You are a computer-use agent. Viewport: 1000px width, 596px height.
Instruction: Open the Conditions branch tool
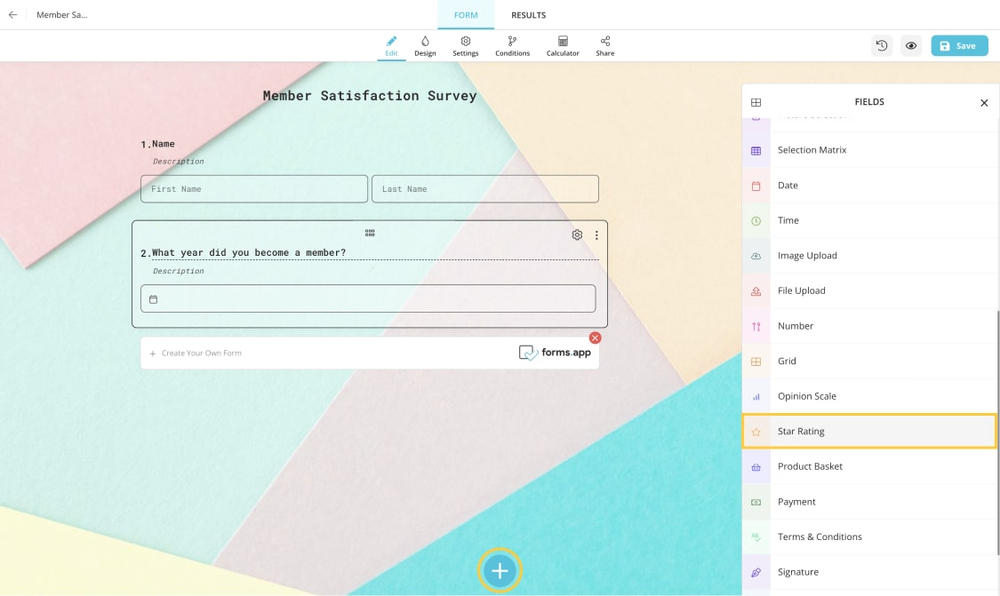point(512,46)
